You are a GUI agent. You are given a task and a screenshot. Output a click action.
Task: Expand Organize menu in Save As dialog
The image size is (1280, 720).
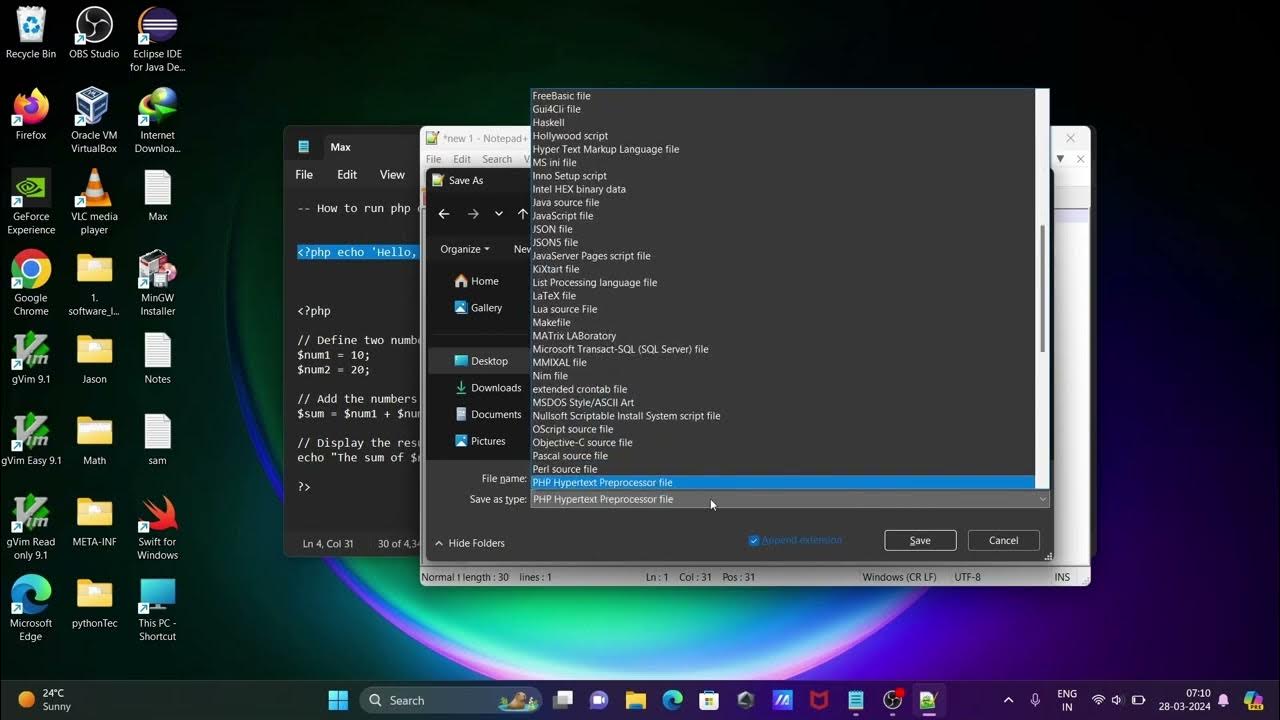point(465,249)
